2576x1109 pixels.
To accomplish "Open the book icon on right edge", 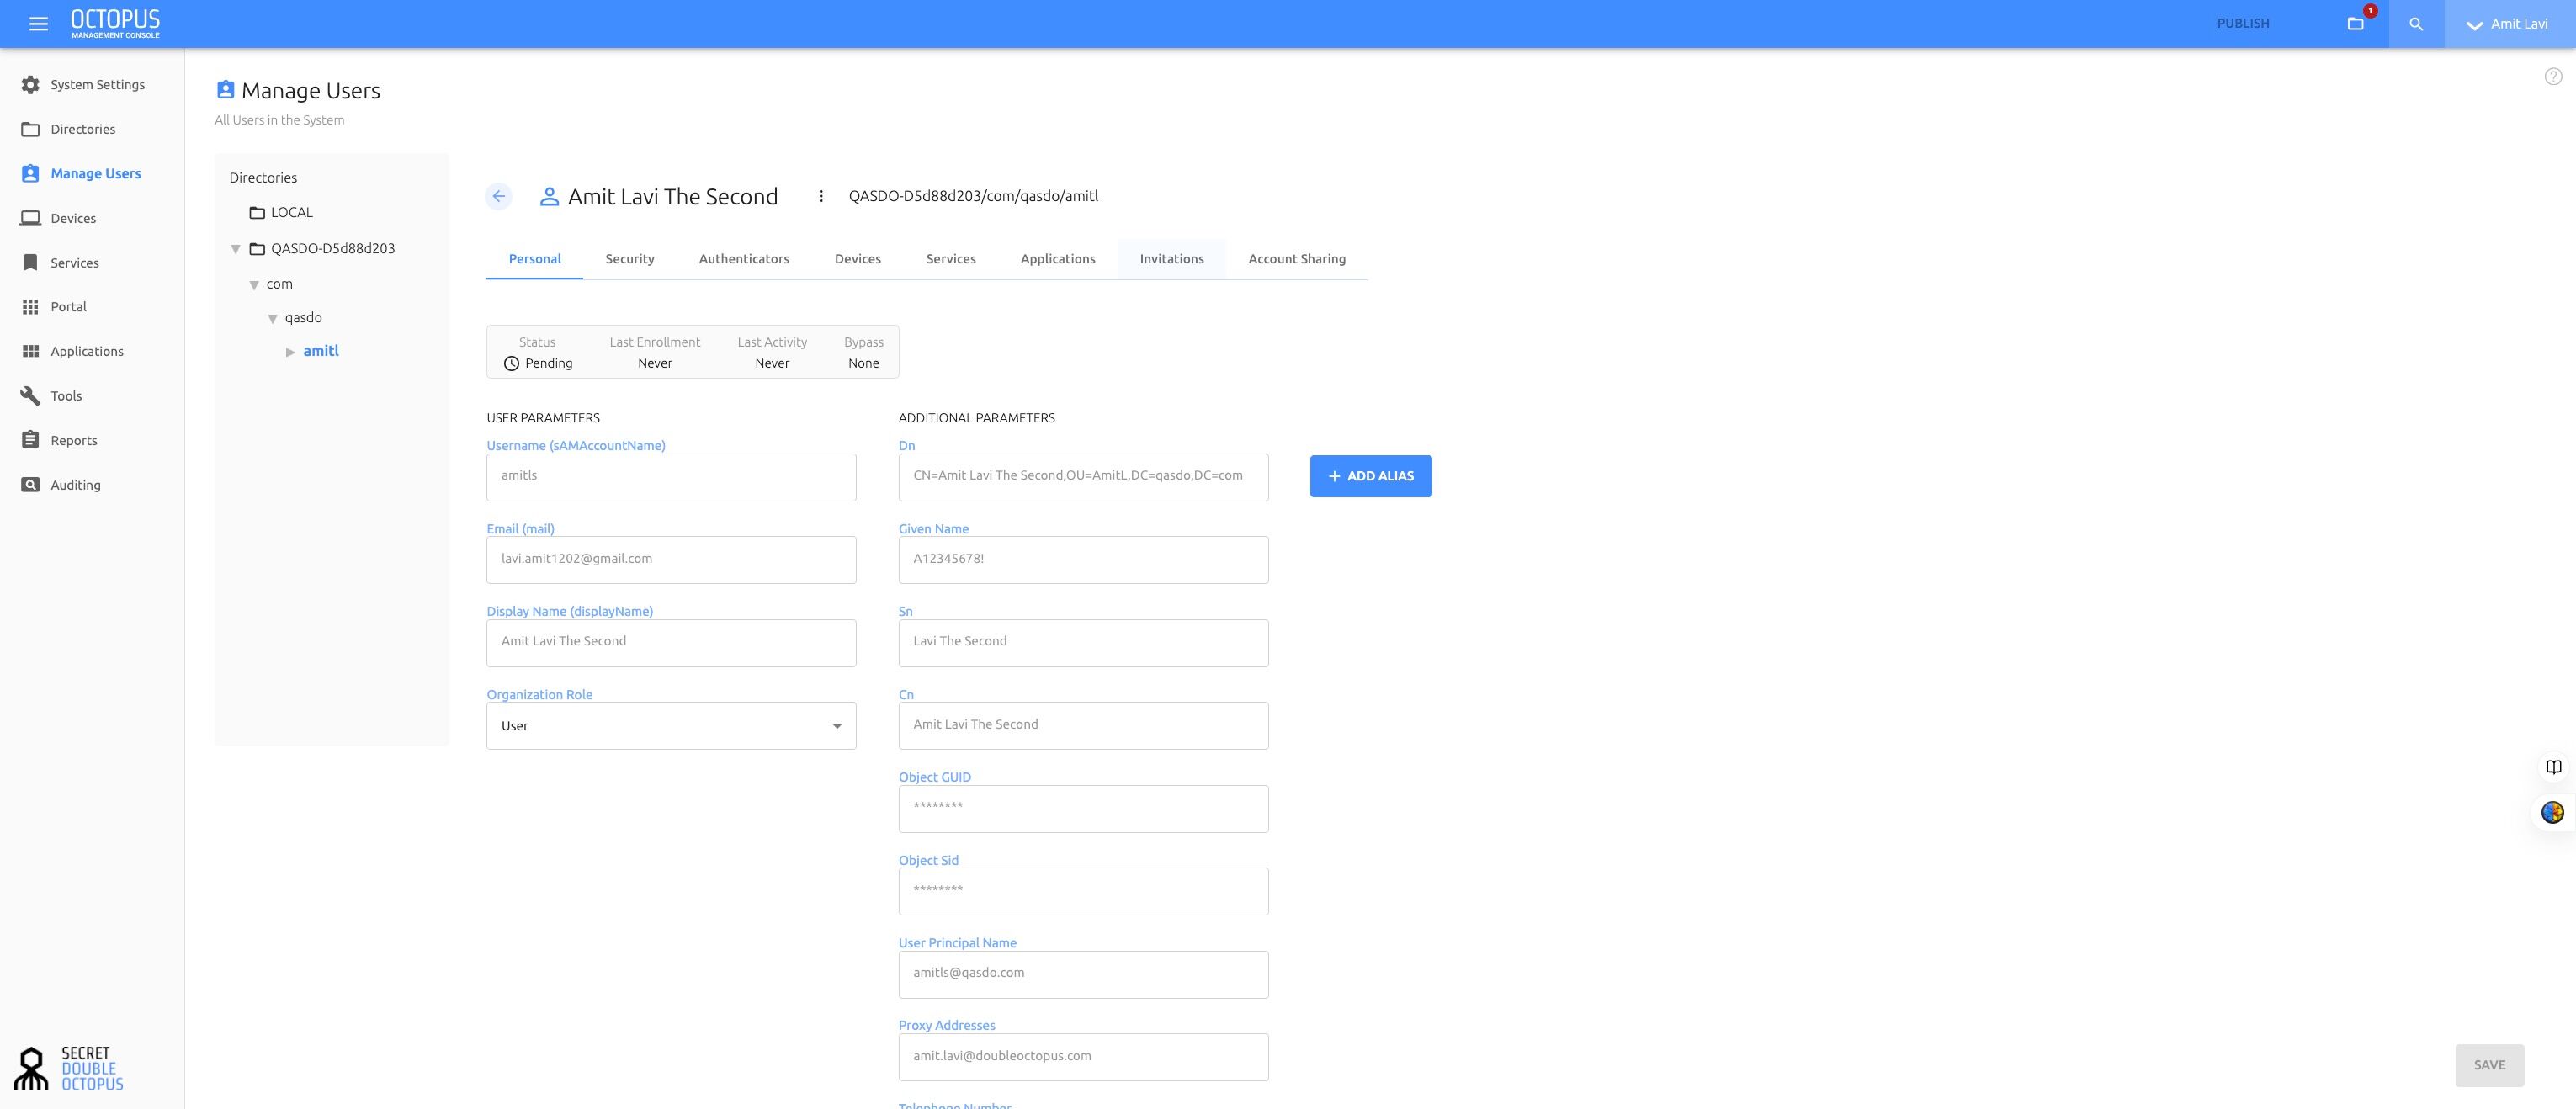I will 2553,767.
